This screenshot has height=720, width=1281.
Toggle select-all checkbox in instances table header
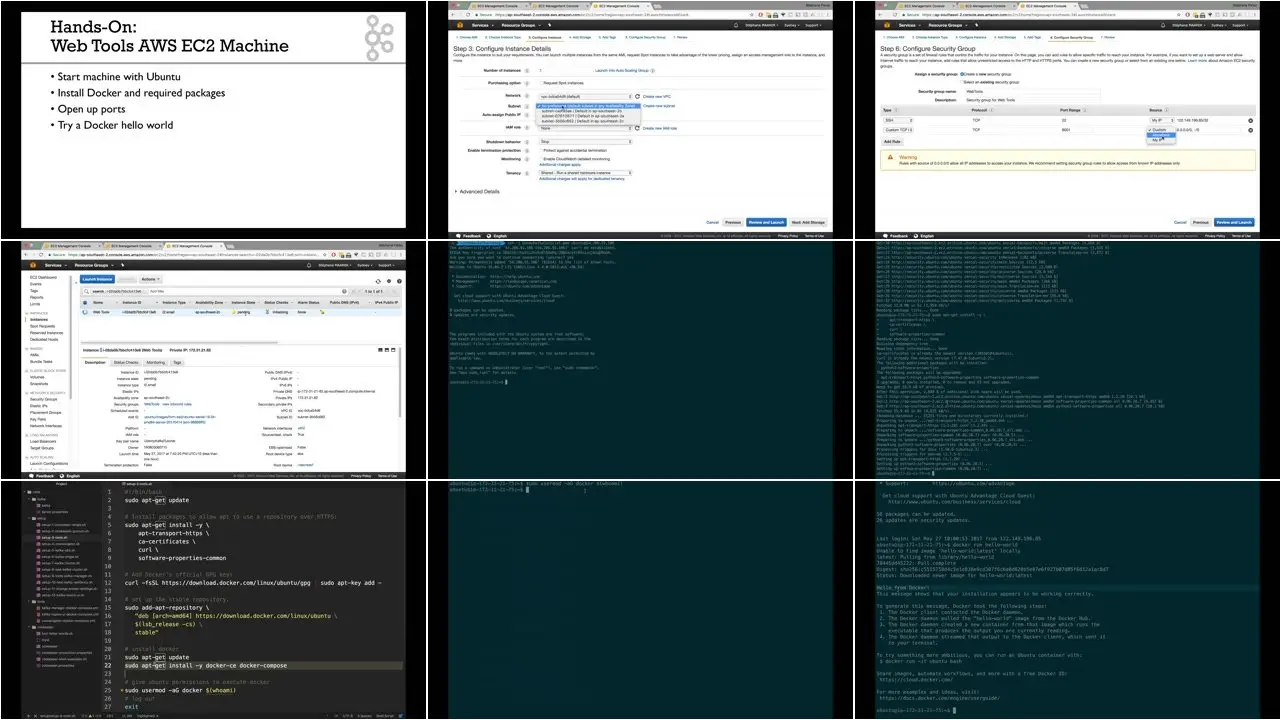(85, 301)
